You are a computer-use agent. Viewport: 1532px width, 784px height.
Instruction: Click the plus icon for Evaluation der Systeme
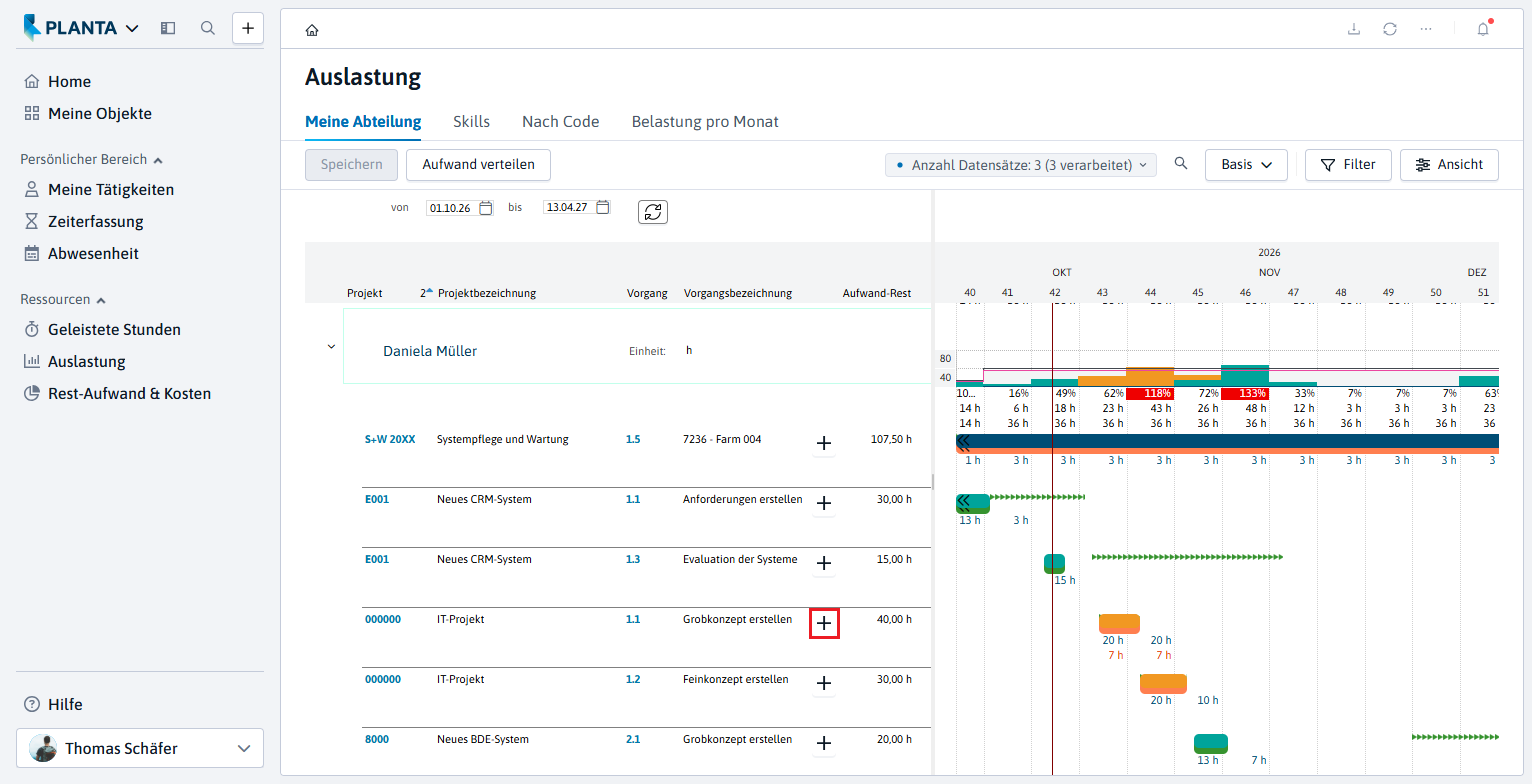[824, 563]
